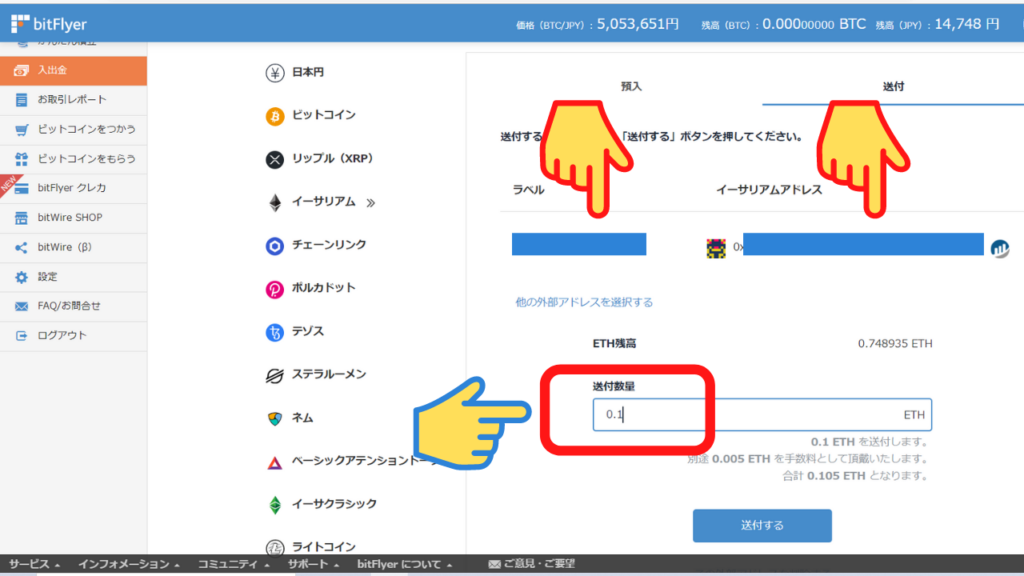Screen dimensions: 1024x576
Task: Click the 送付数量 amount input field
Action: [x=762, y=415]
